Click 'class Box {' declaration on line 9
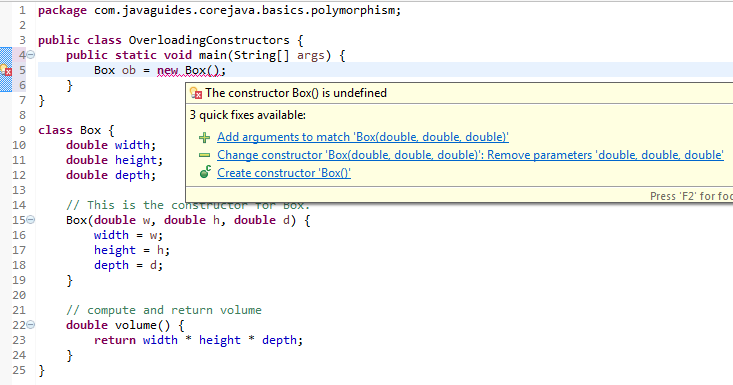The image size is (733, 385). pyautogui.click(x=76, y=130)
